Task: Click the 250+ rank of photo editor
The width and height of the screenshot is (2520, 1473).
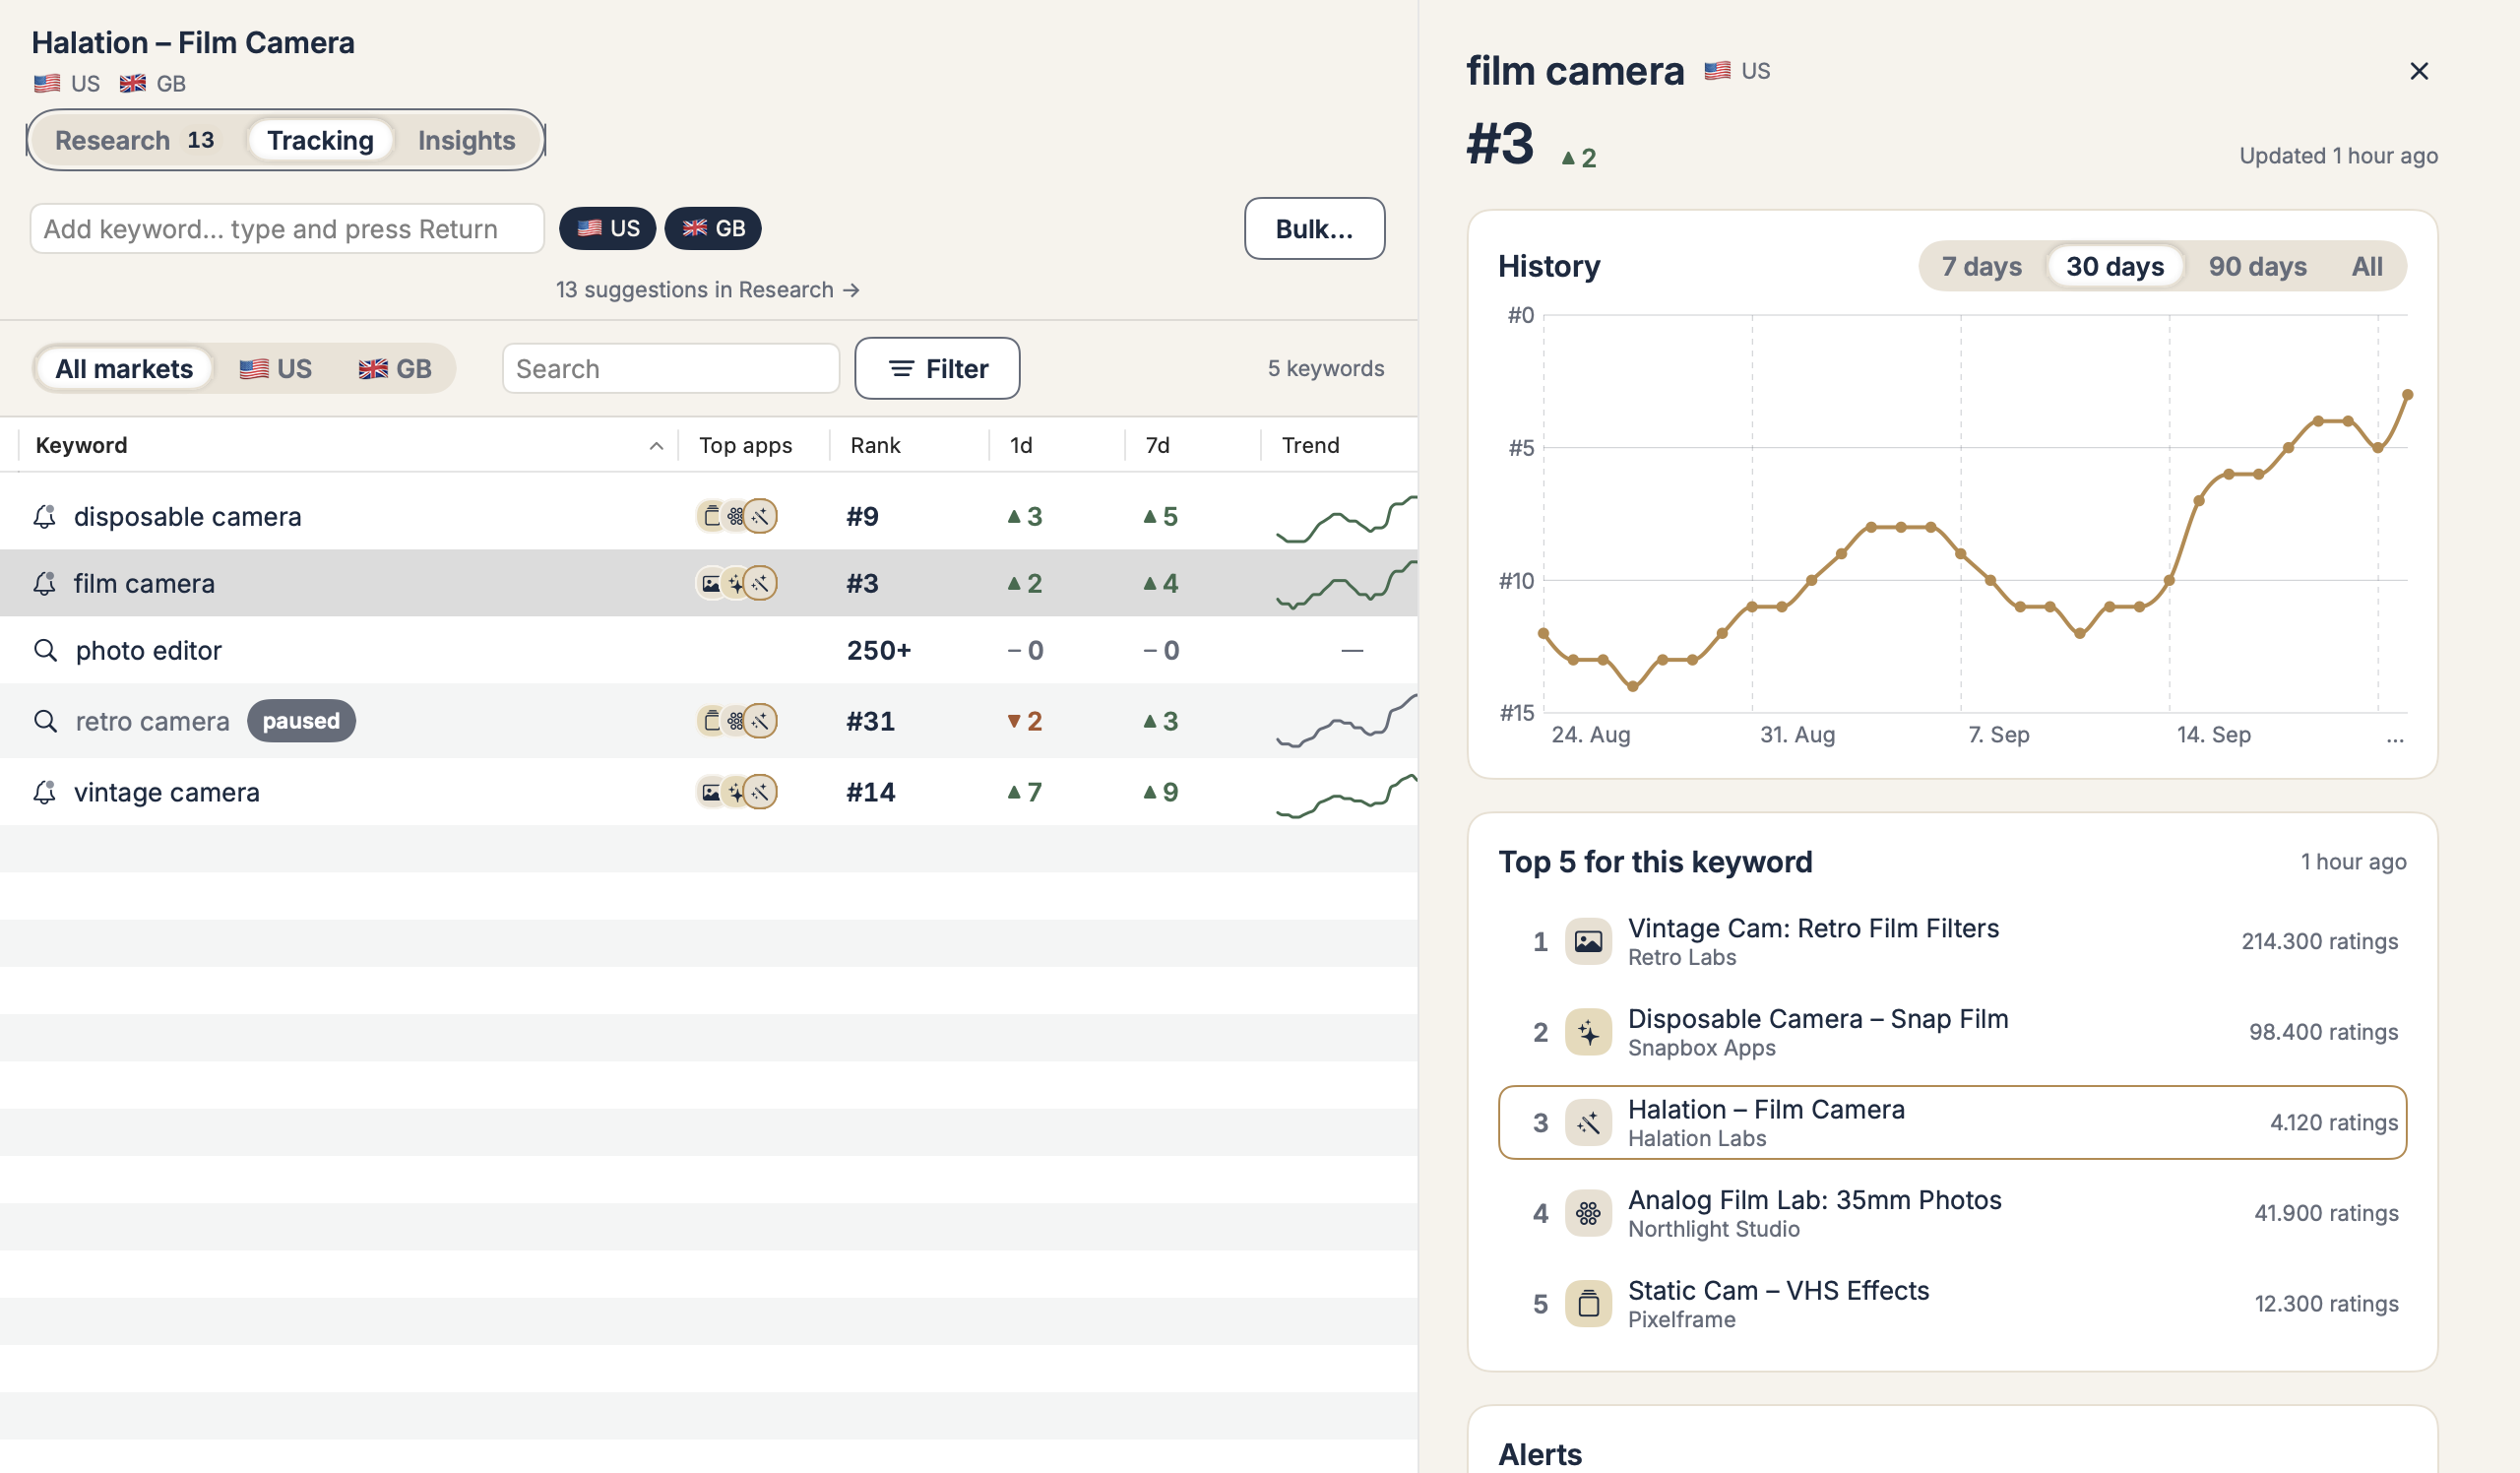Action: 879,650
